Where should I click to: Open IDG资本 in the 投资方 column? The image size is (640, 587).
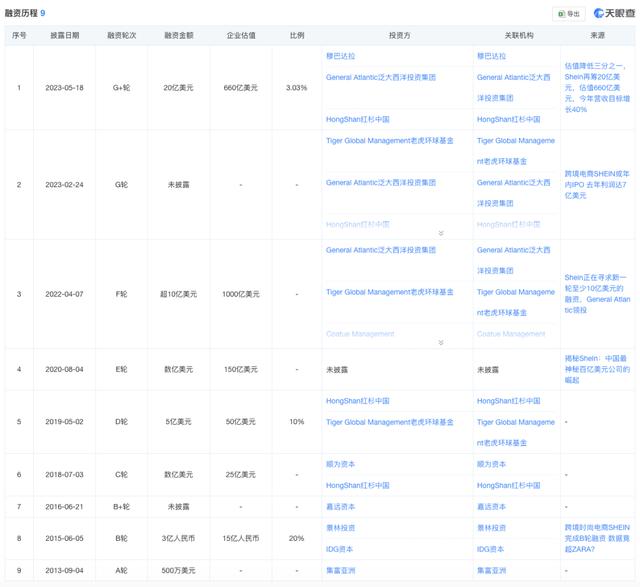click(339, 549)
